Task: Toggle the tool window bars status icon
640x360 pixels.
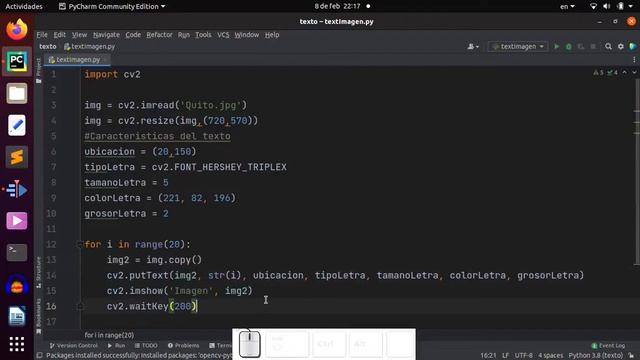Action: click(x=40, y=356)
